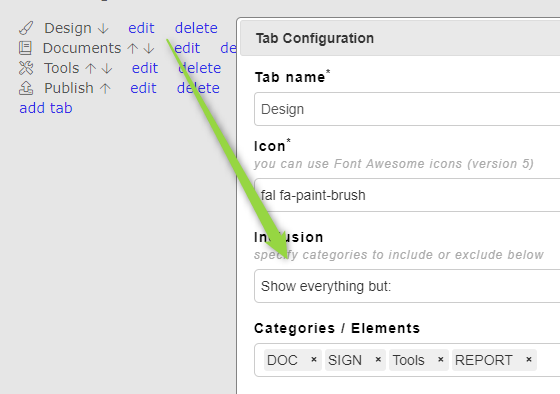Open the Inclusion 'Show everything but:' dropdown

click(407, 286)
